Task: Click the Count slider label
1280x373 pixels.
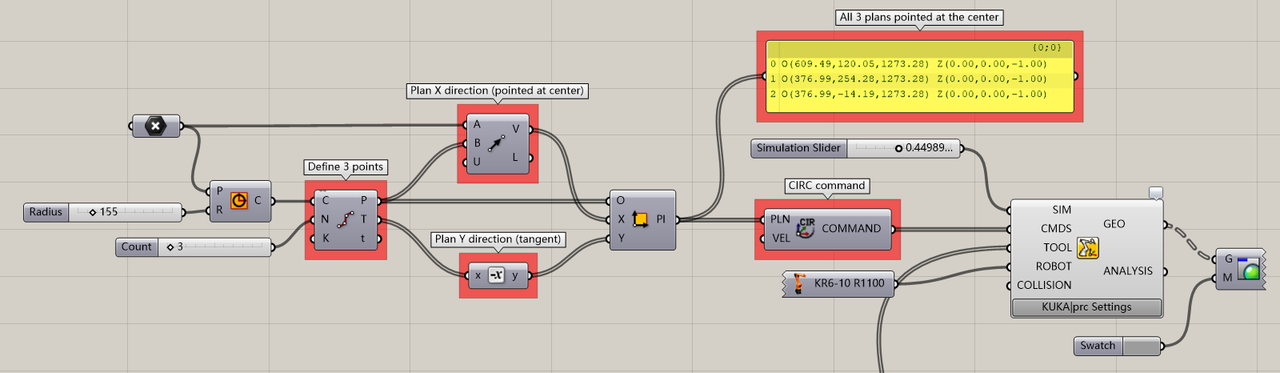Action: click(136, 247)
